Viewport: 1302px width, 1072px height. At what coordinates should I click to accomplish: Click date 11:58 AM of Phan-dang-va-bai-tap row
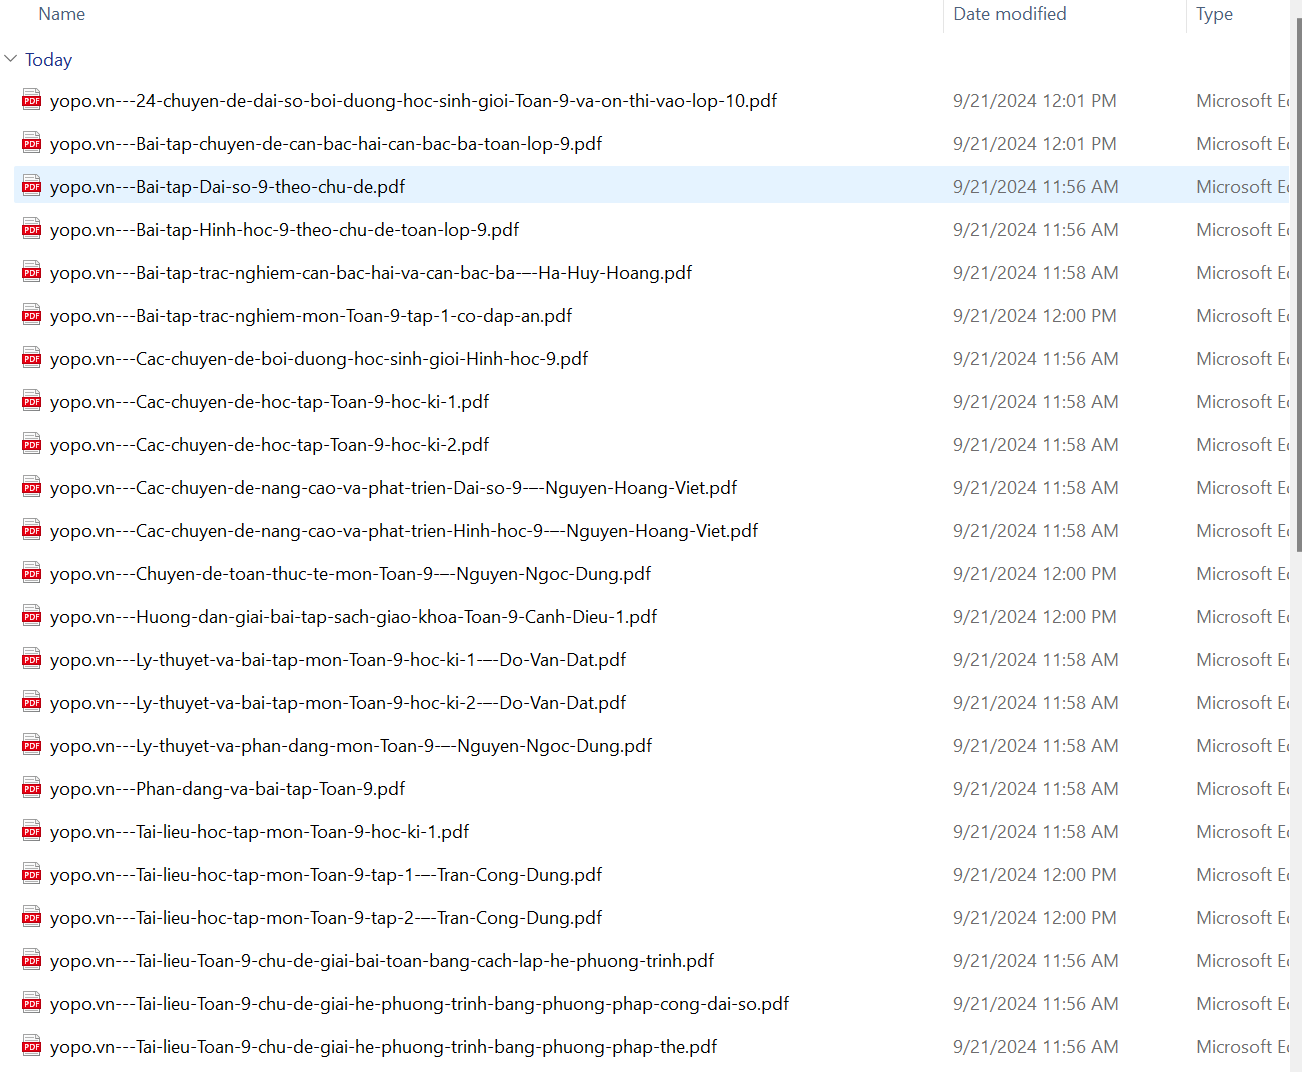1035,789
